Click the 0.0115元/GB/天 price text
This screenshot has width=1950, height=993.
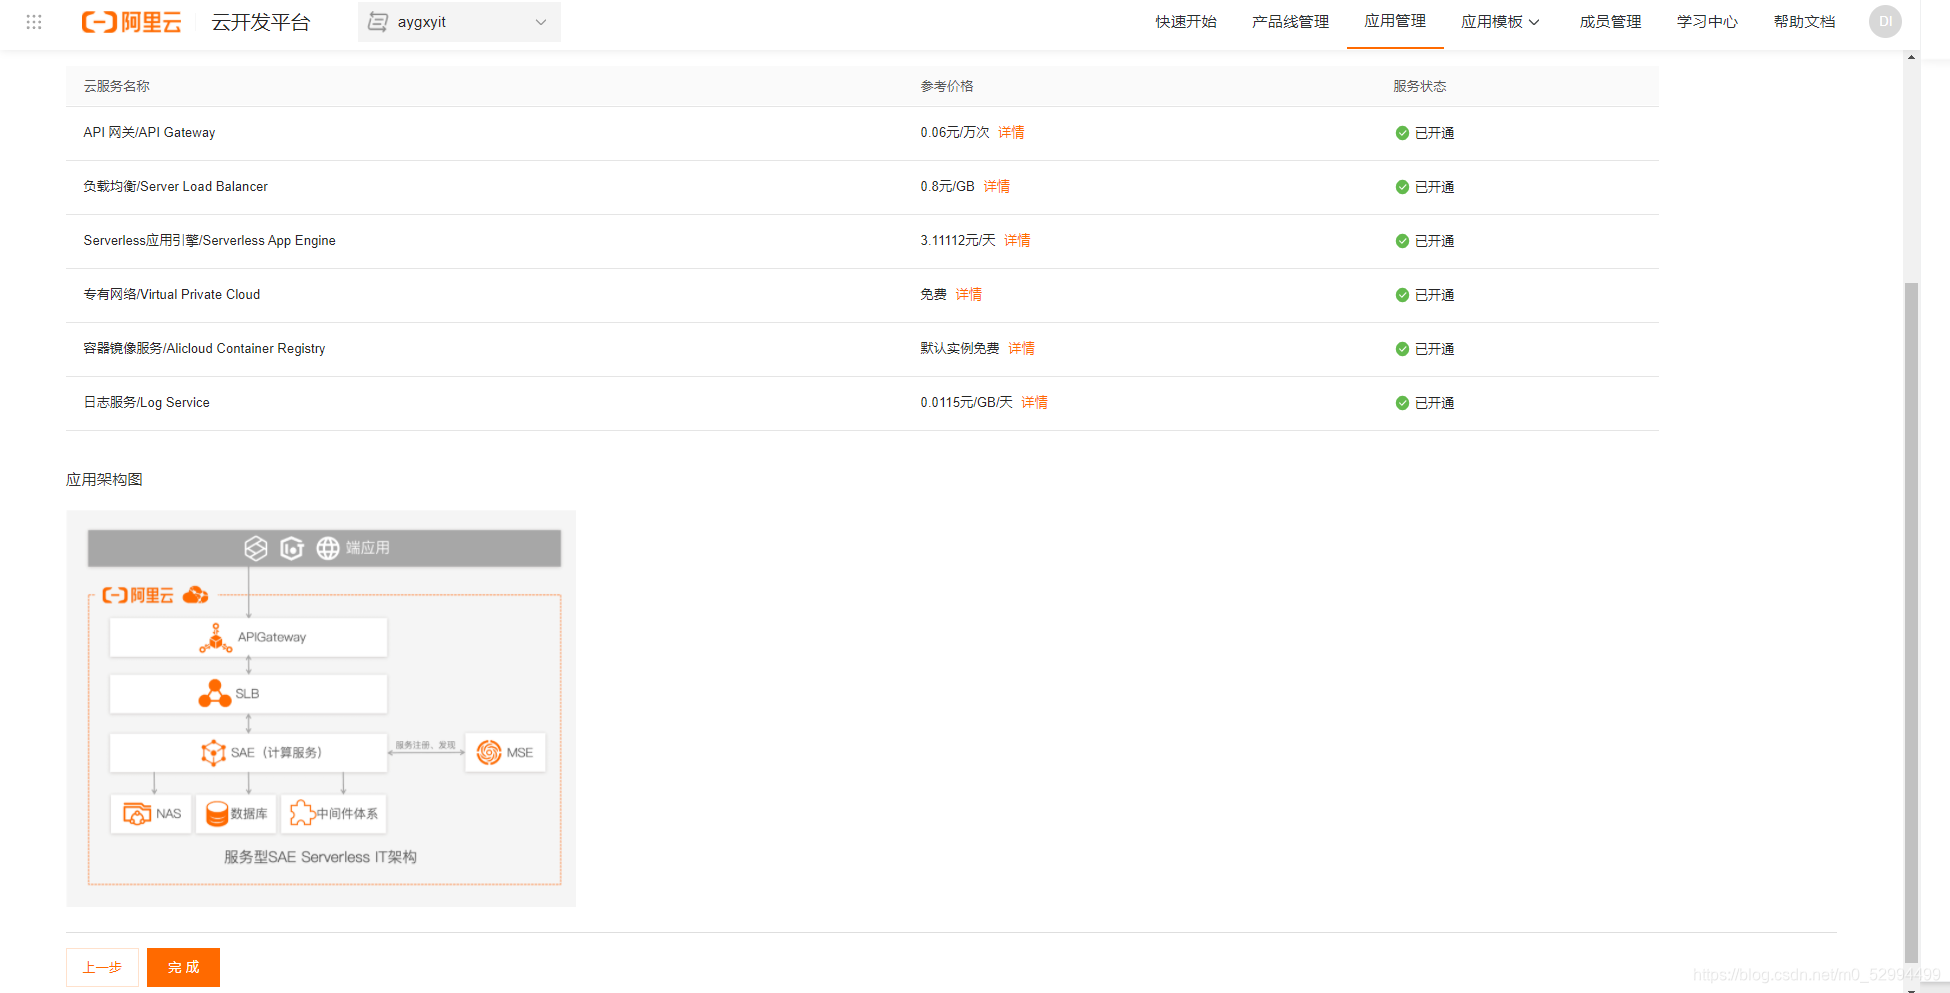tap(966, 402)
